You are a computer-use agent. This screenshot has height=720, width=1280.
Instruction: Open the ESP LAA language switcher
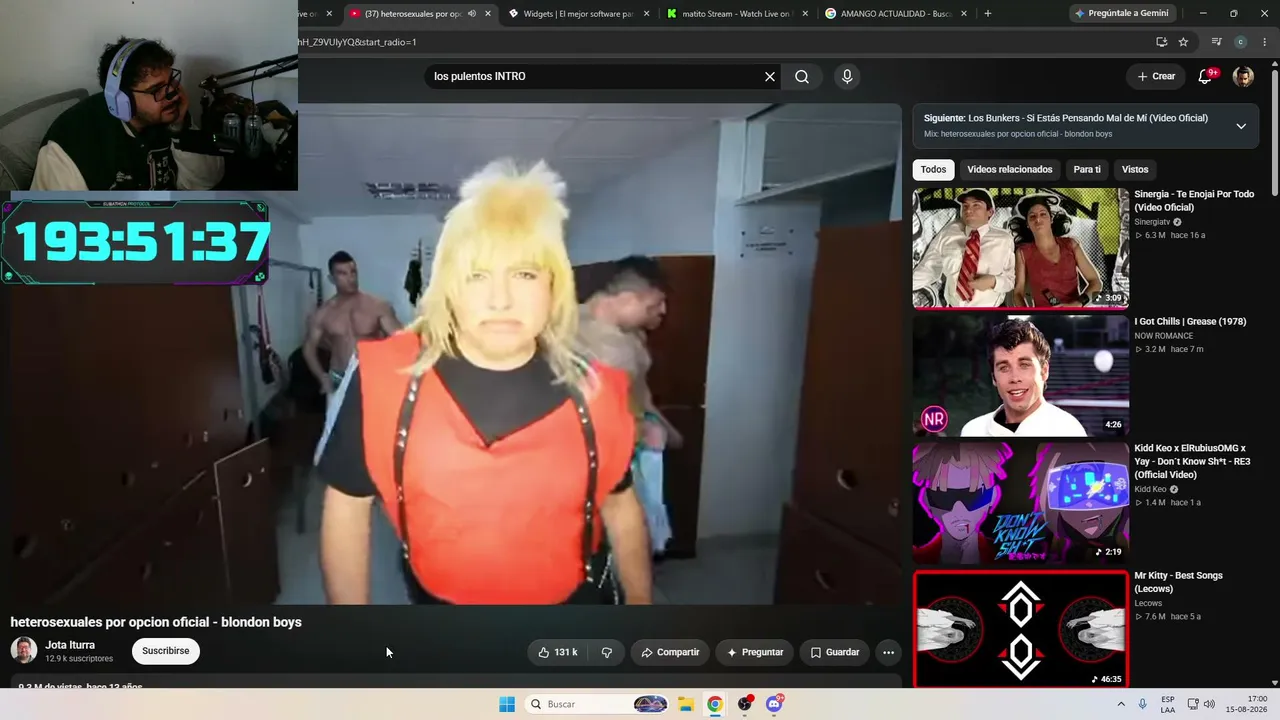tap(1168, 704)
